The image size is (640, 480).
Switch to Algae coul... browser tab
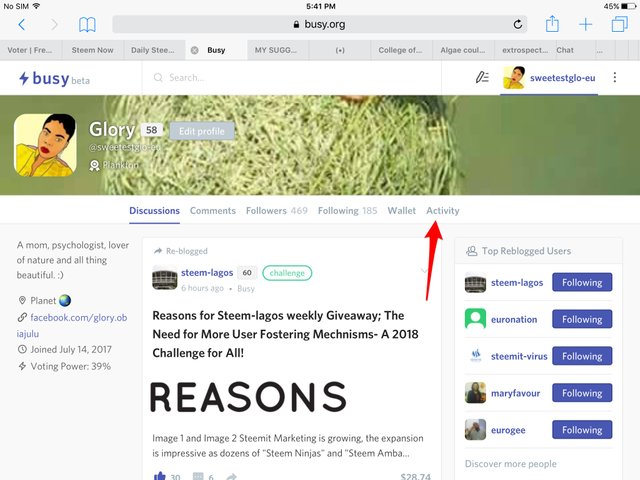pos(463,50)
